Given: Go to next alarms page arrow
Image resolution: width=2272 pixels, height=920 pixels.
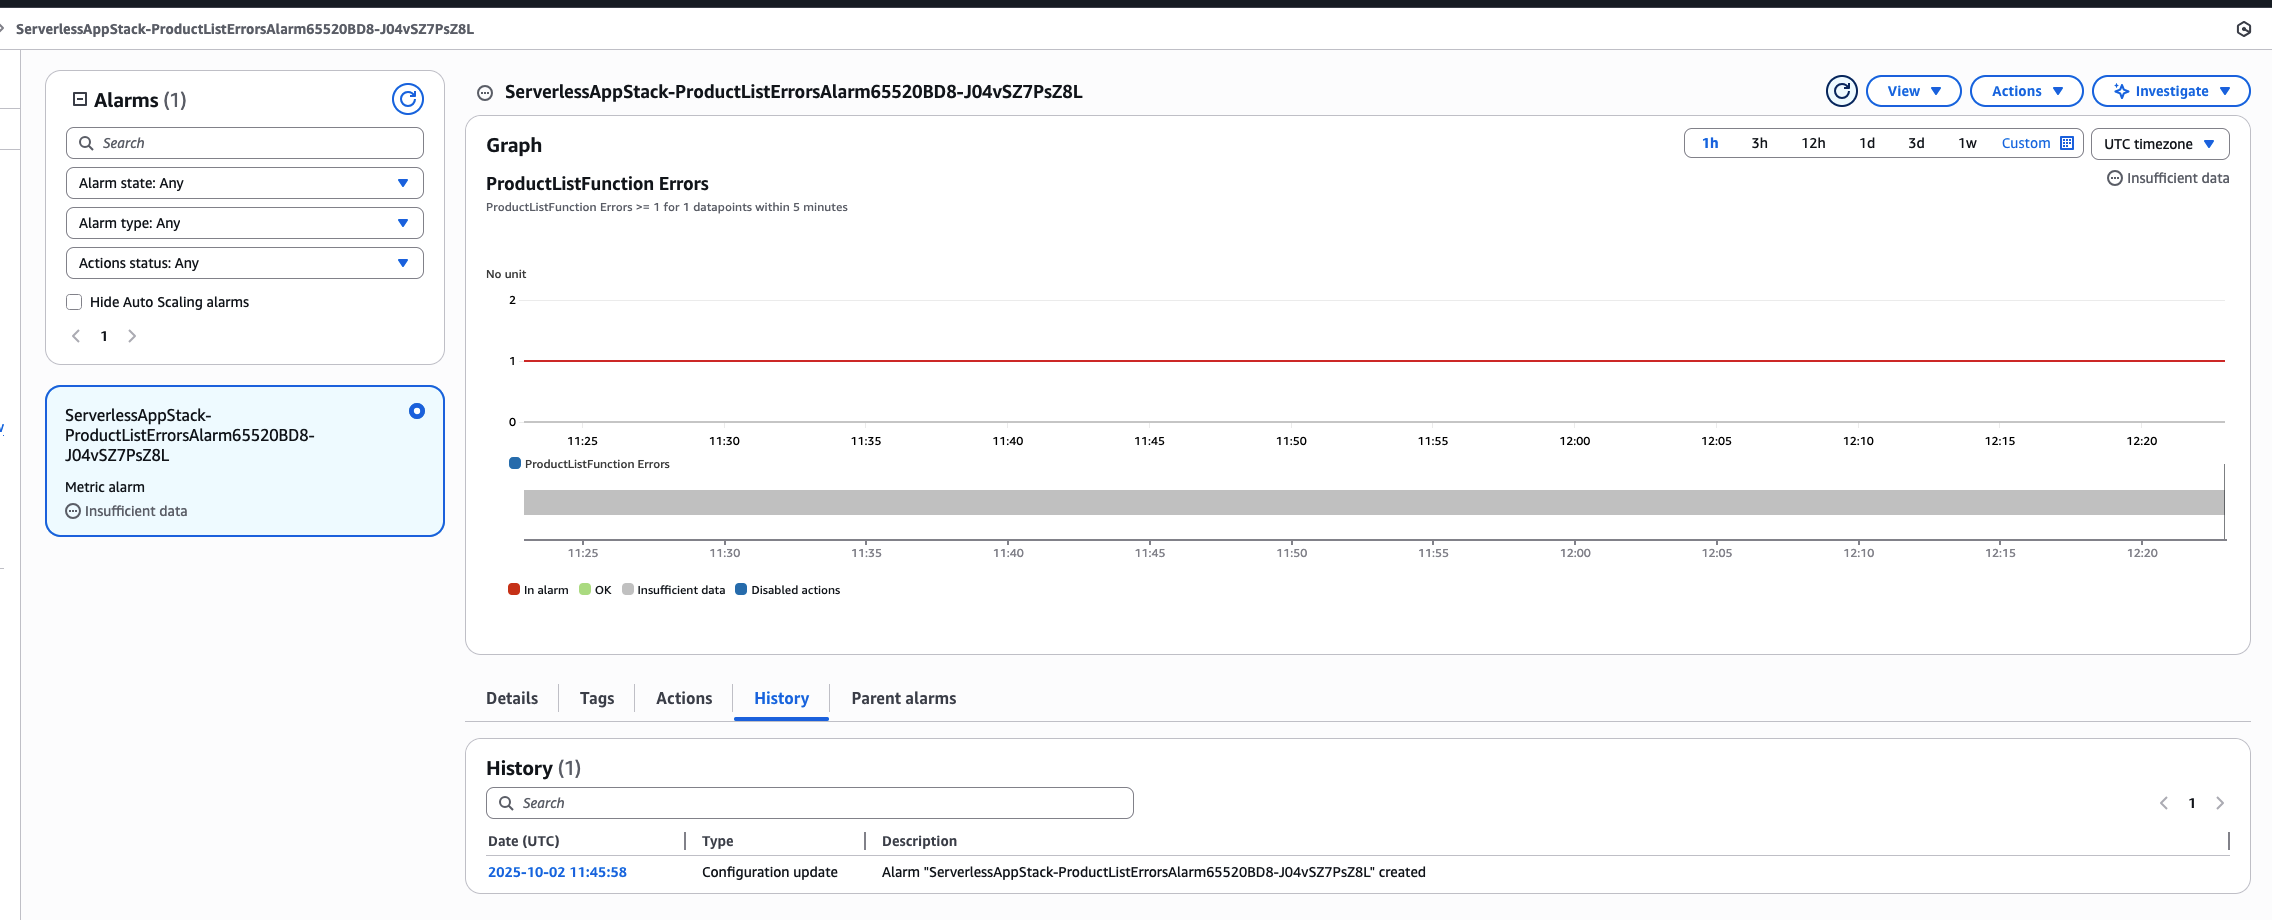Looking at the screenshot, I should 132,336.
